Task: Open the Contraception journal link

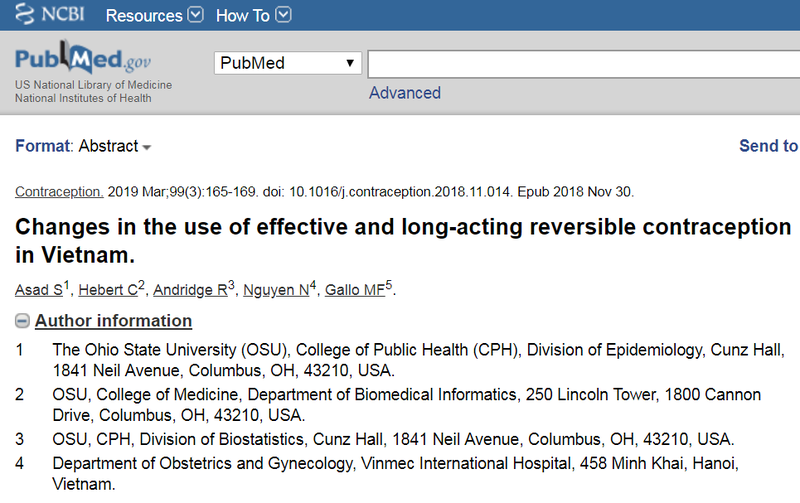Action: (x=59, y=192)
